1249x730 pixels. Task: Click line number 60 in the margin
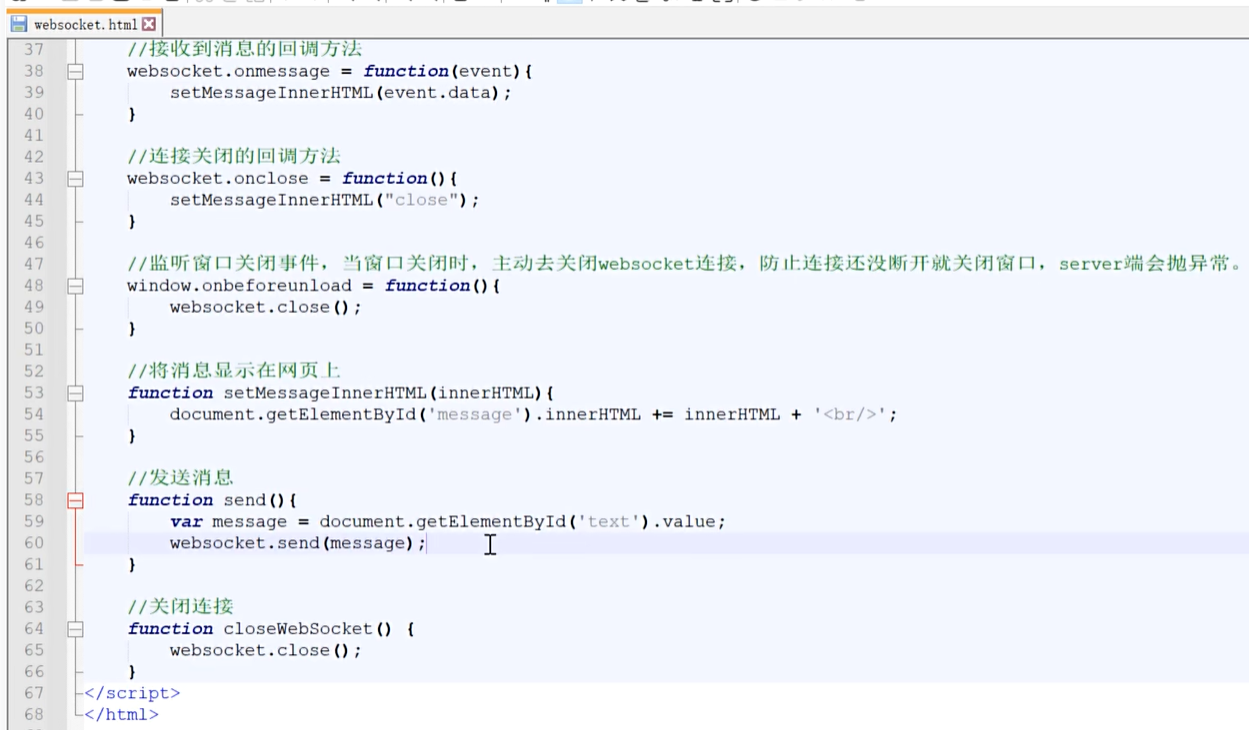tap(34, 543)
